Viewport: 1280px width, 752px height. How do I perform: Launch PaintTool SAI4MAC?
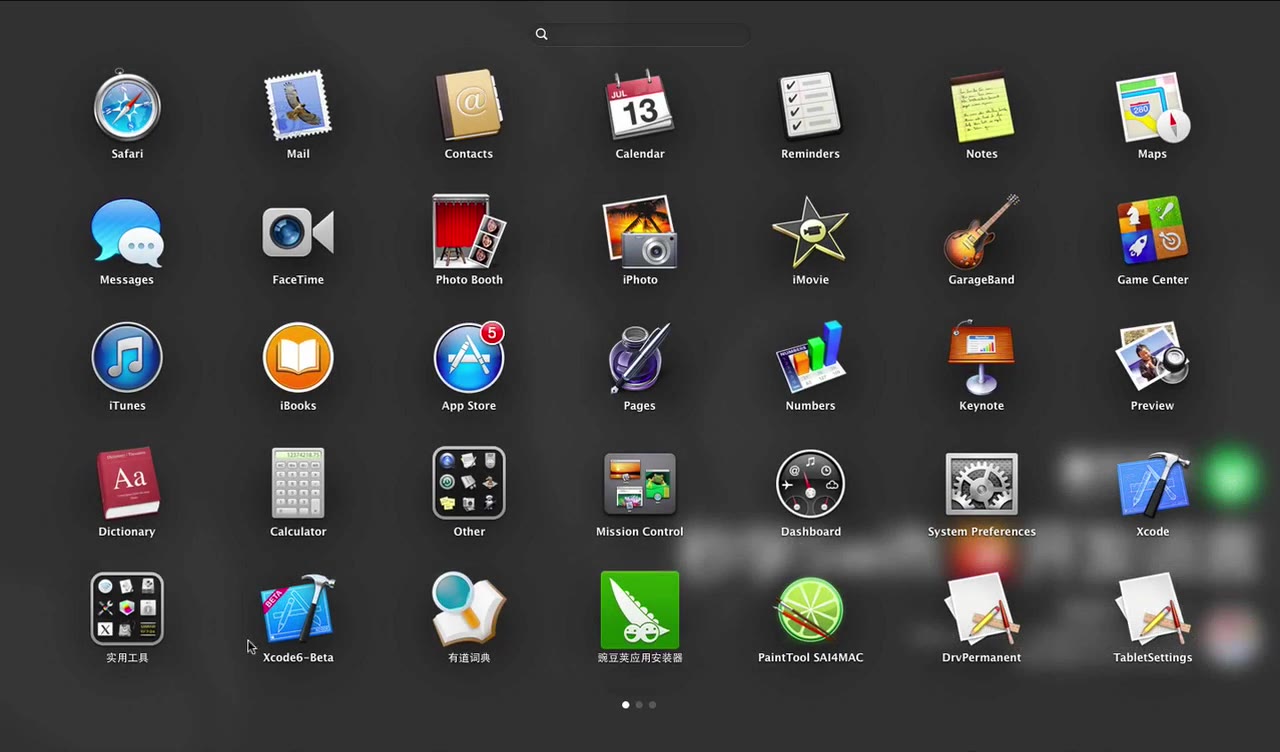tap(810, 609)
